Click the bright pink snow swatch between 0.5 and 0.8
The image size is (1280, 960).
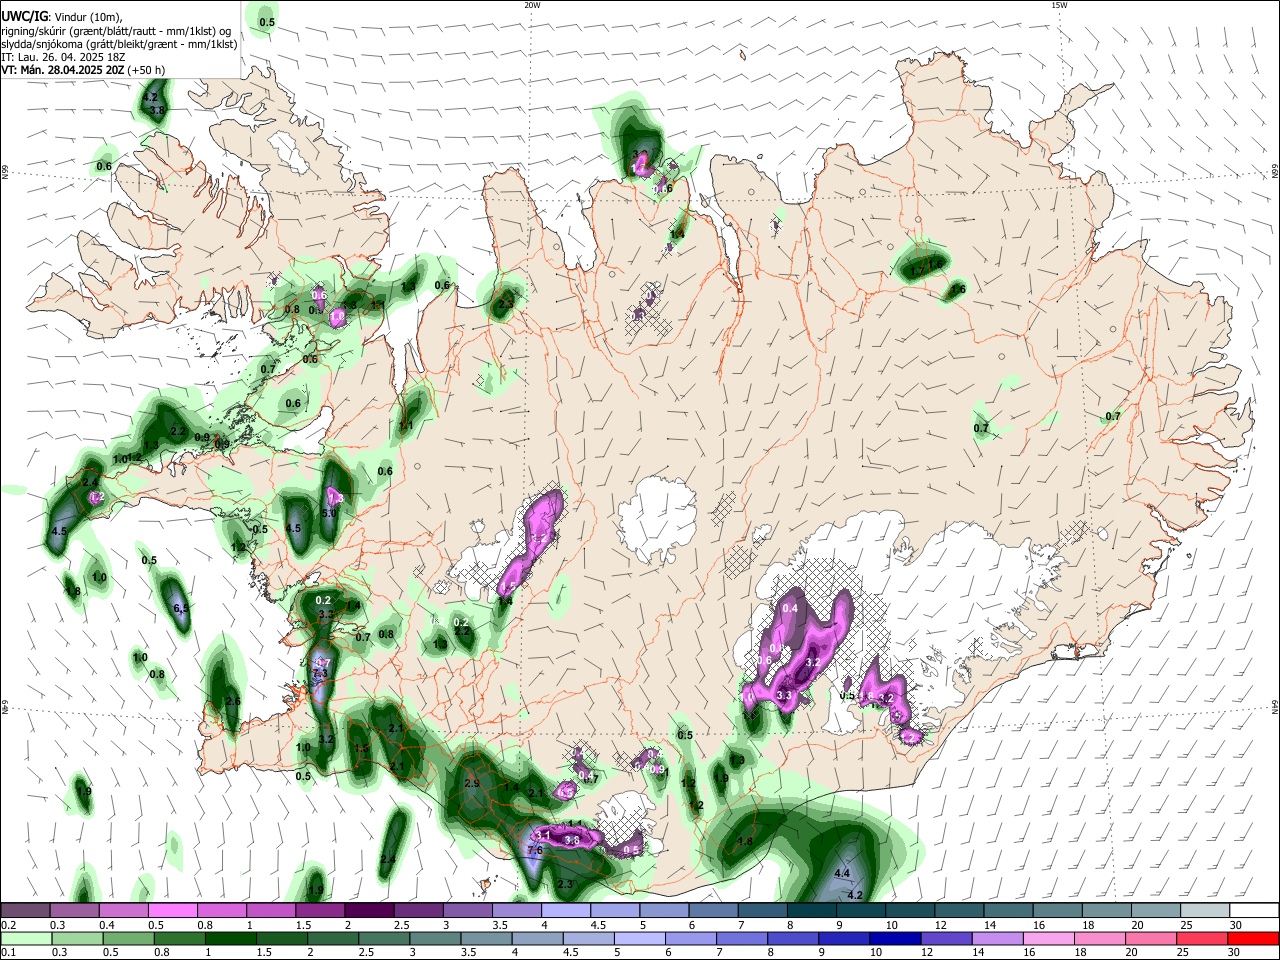[x=173, y=910]
